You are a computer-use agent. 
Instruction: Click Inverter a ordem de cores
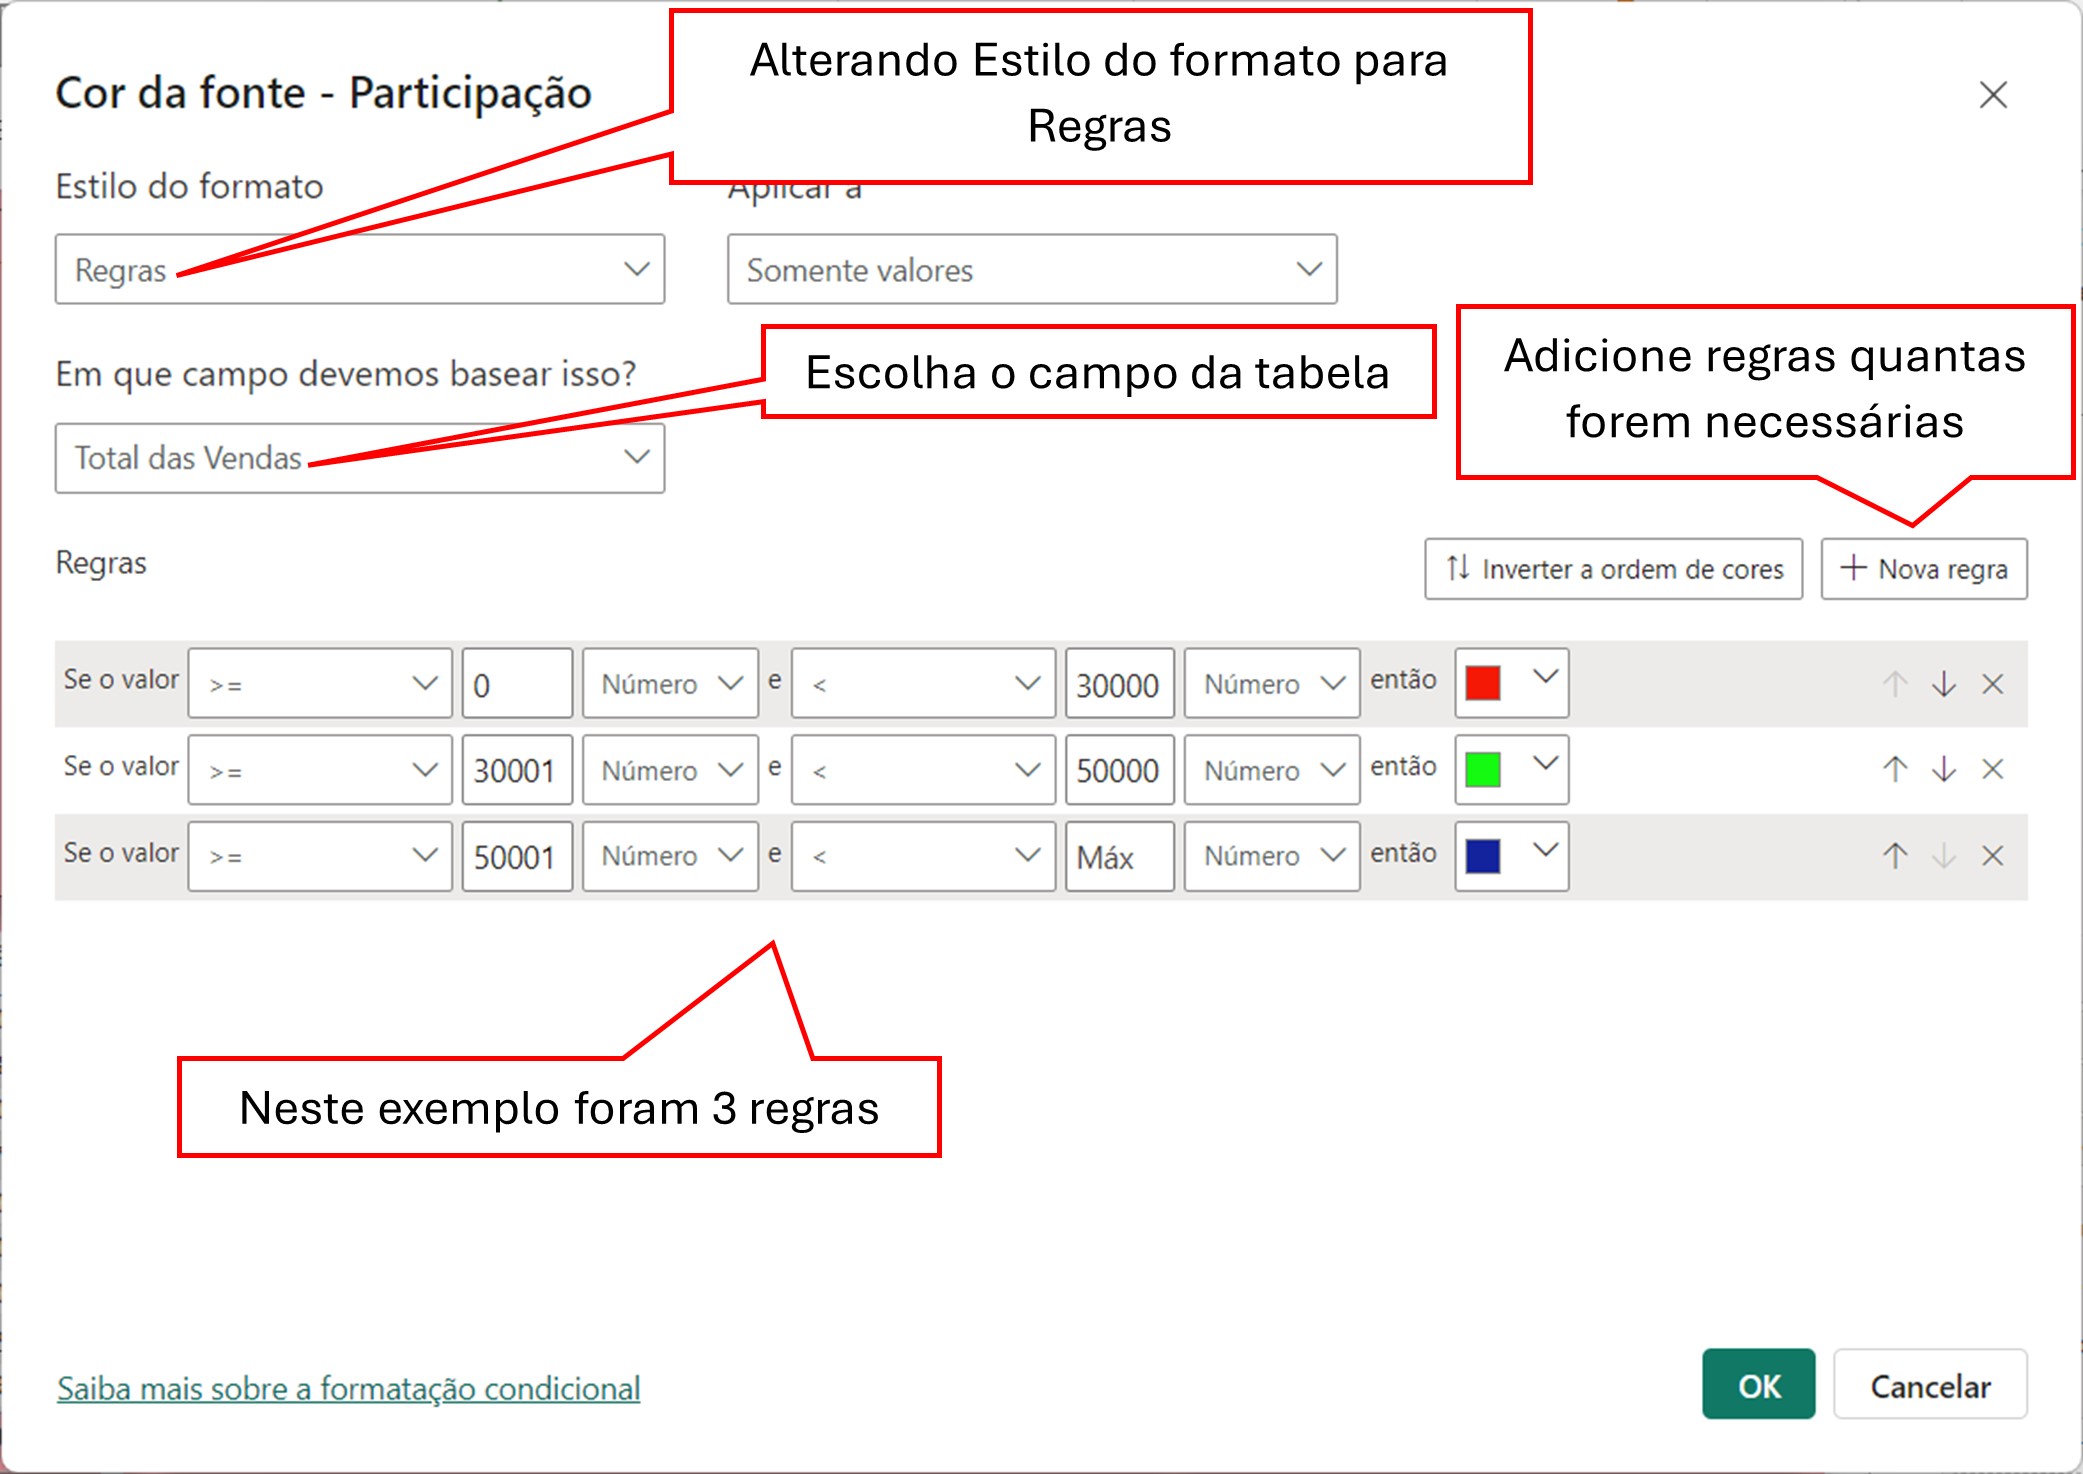(x=1612, y=569)
